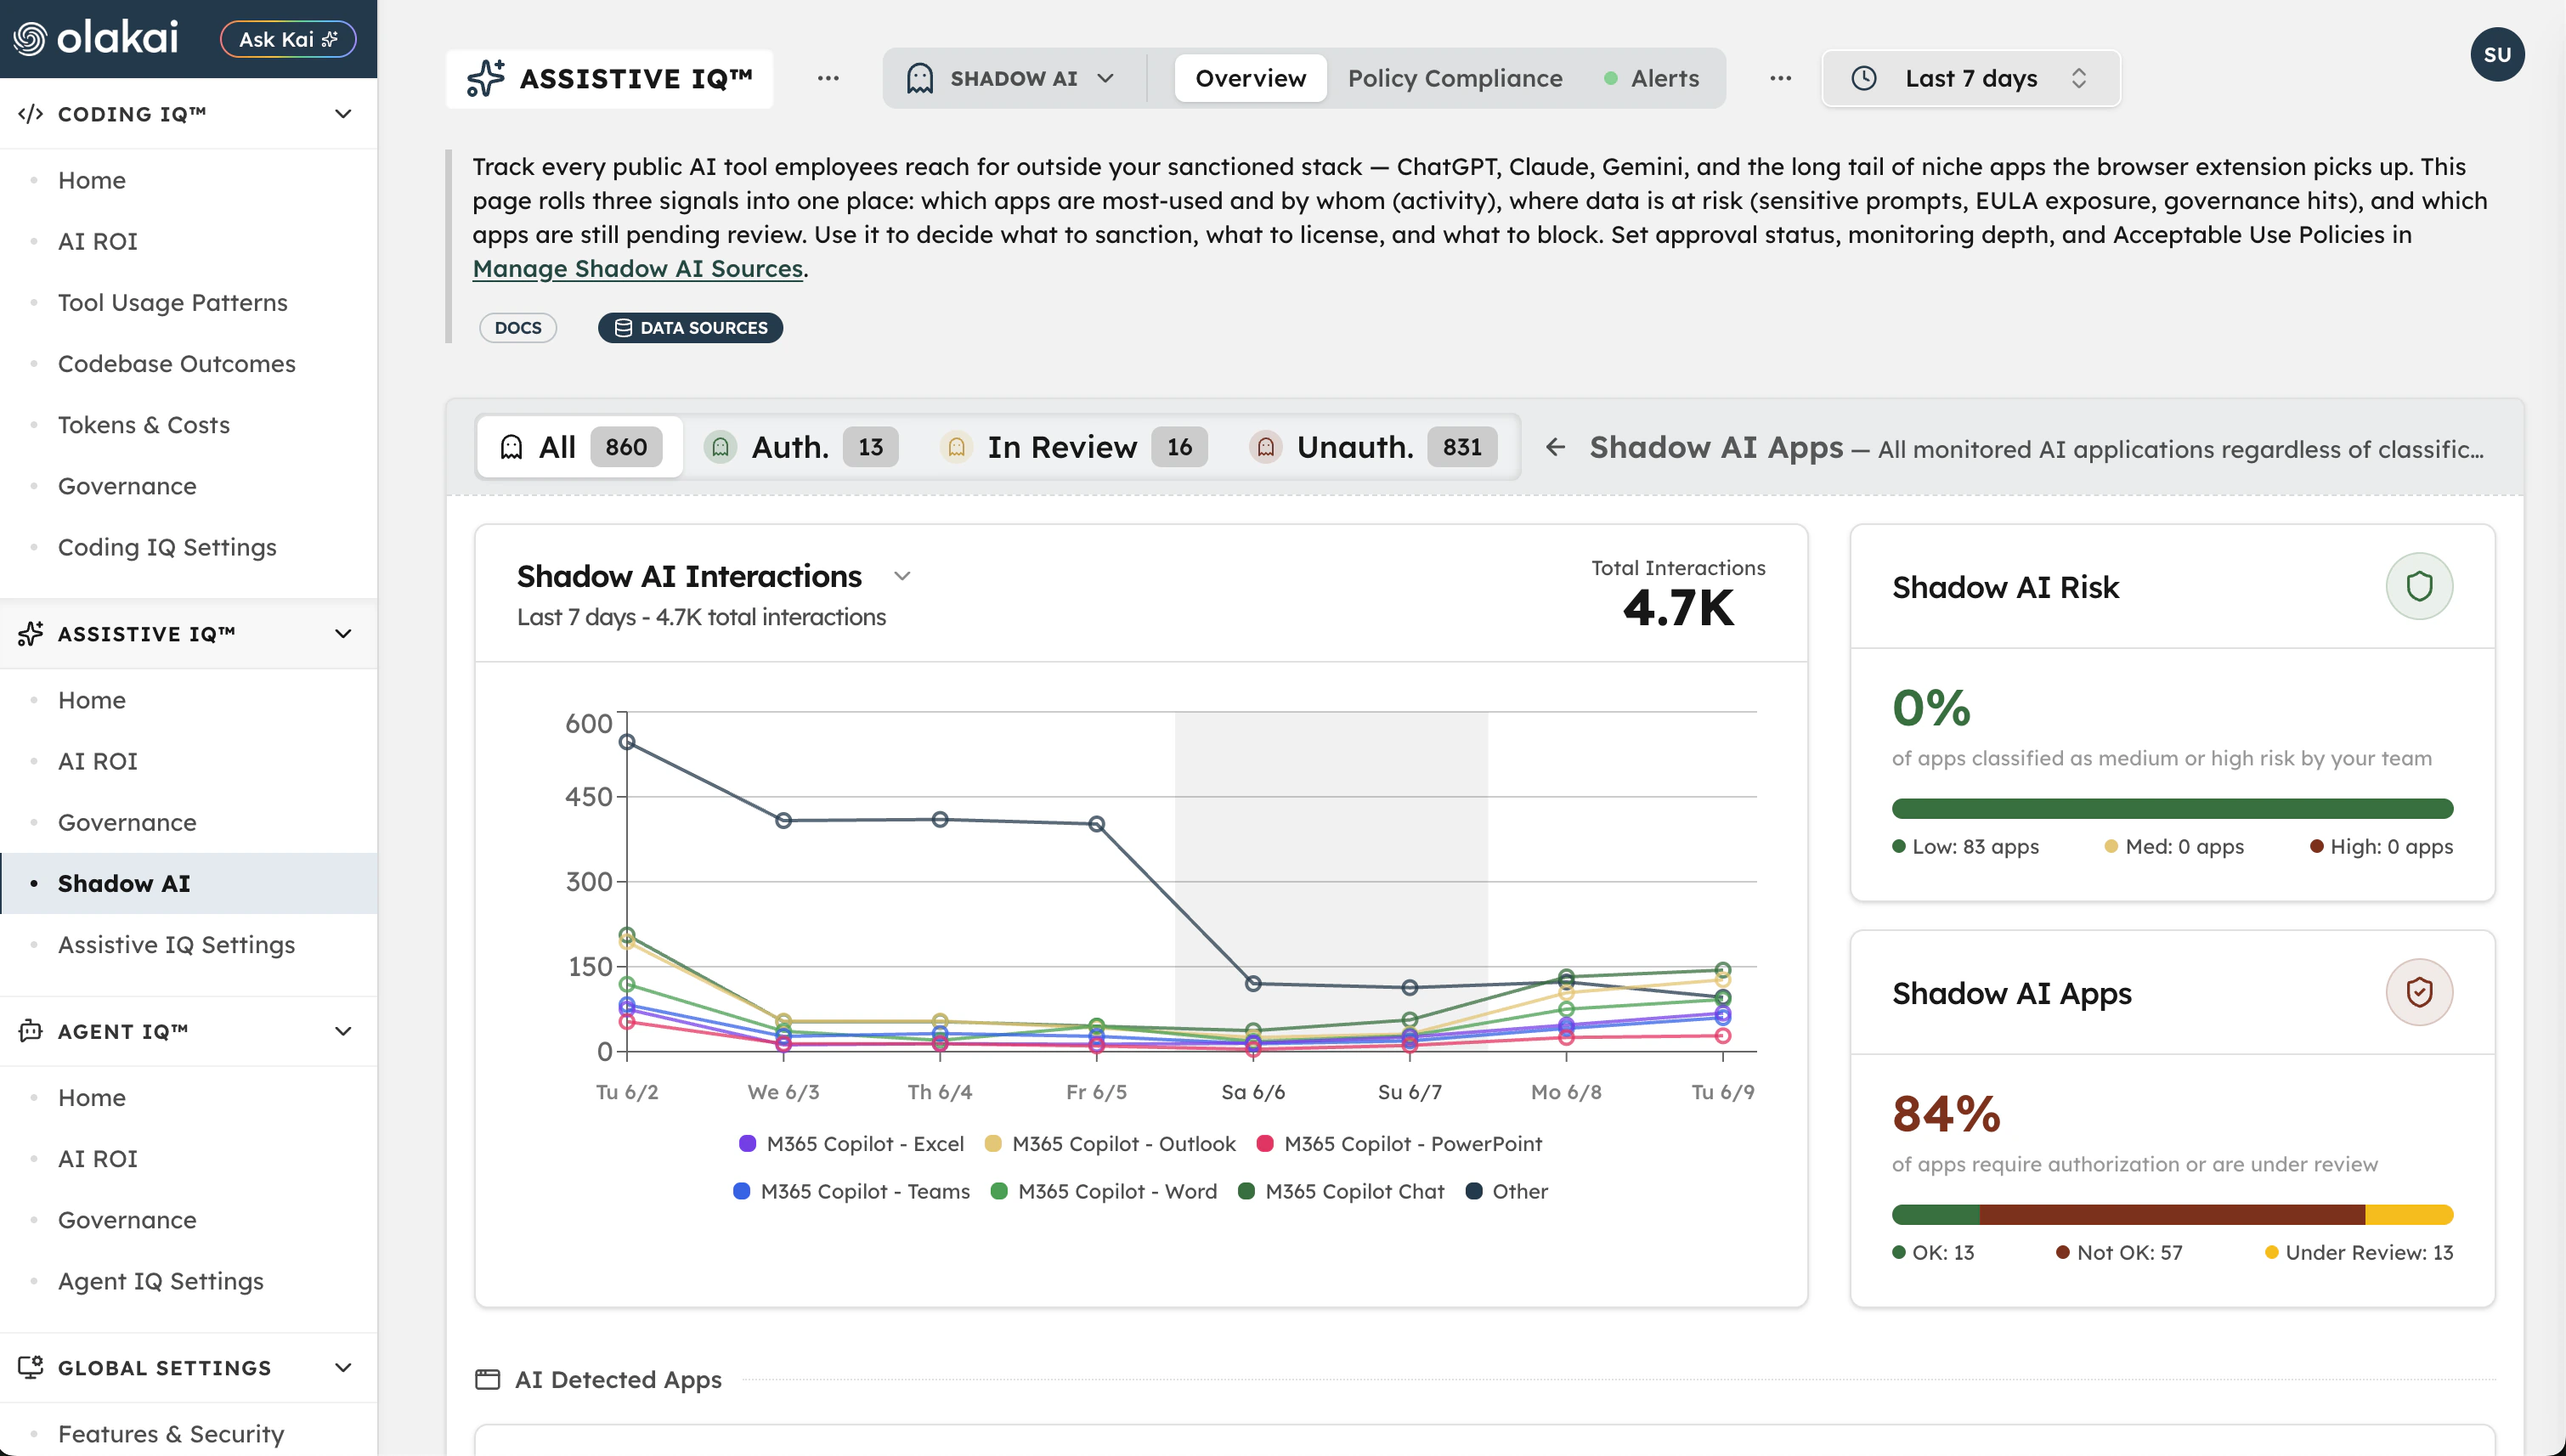Click the Low: 83 apps legend label

click(1966, 846)
